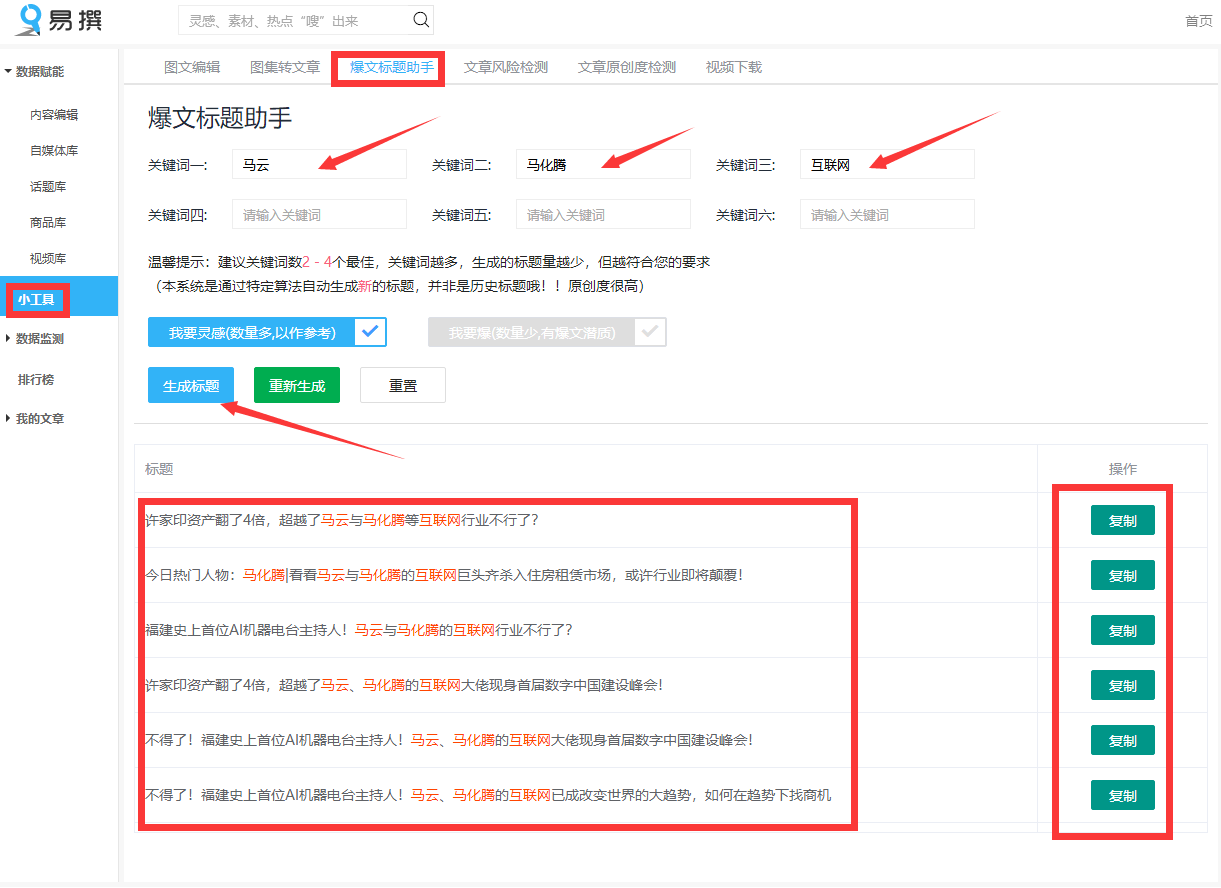Focus the empty 关键词五 input

pyautogui.click(x=603, y=214)
